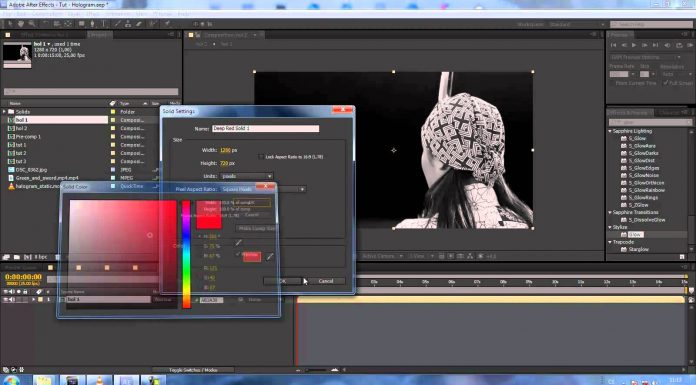Open the Composition menu
This screenshot has width=696, height=385.
pyautogui.click(x=47, y=14)
